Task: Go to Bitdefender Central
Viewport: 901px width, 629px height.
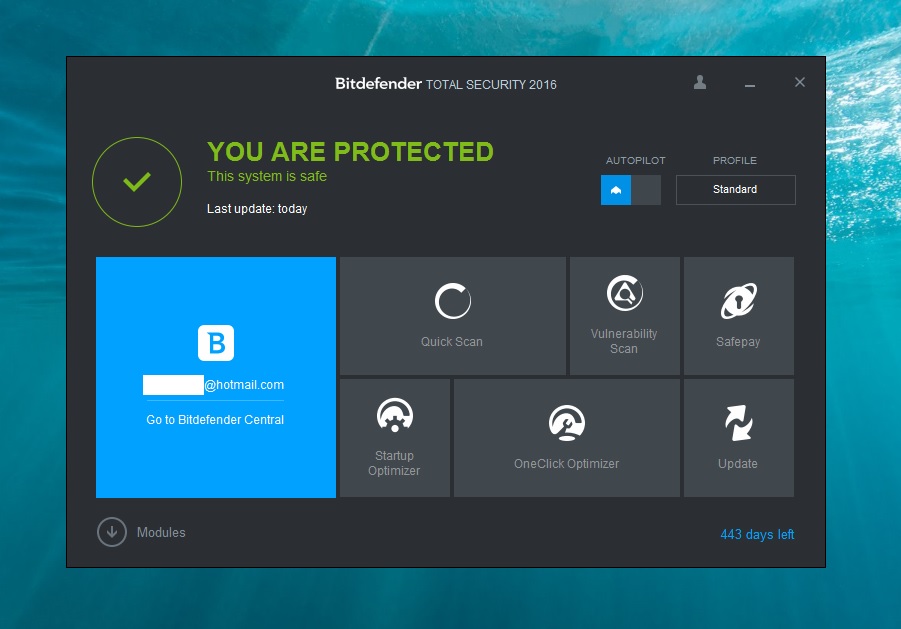Action: (x=215, y=420)
